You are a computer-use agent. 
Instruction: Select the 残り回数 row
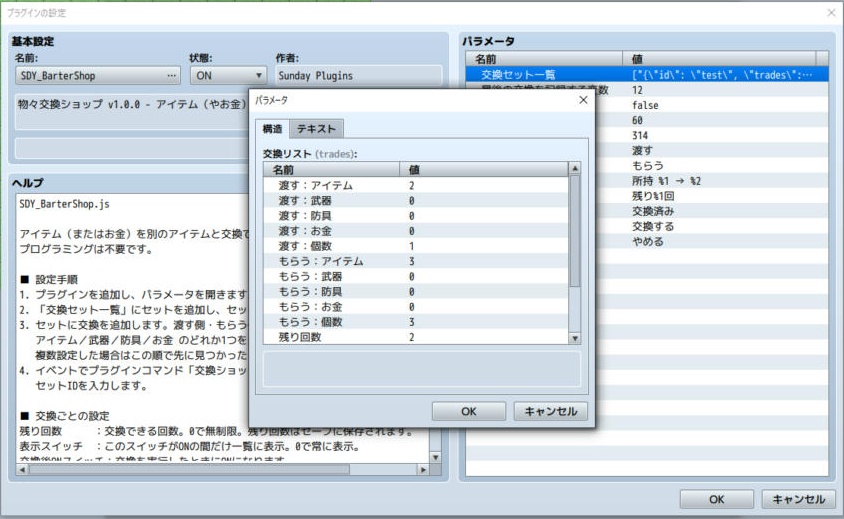(x=415, y=336)
